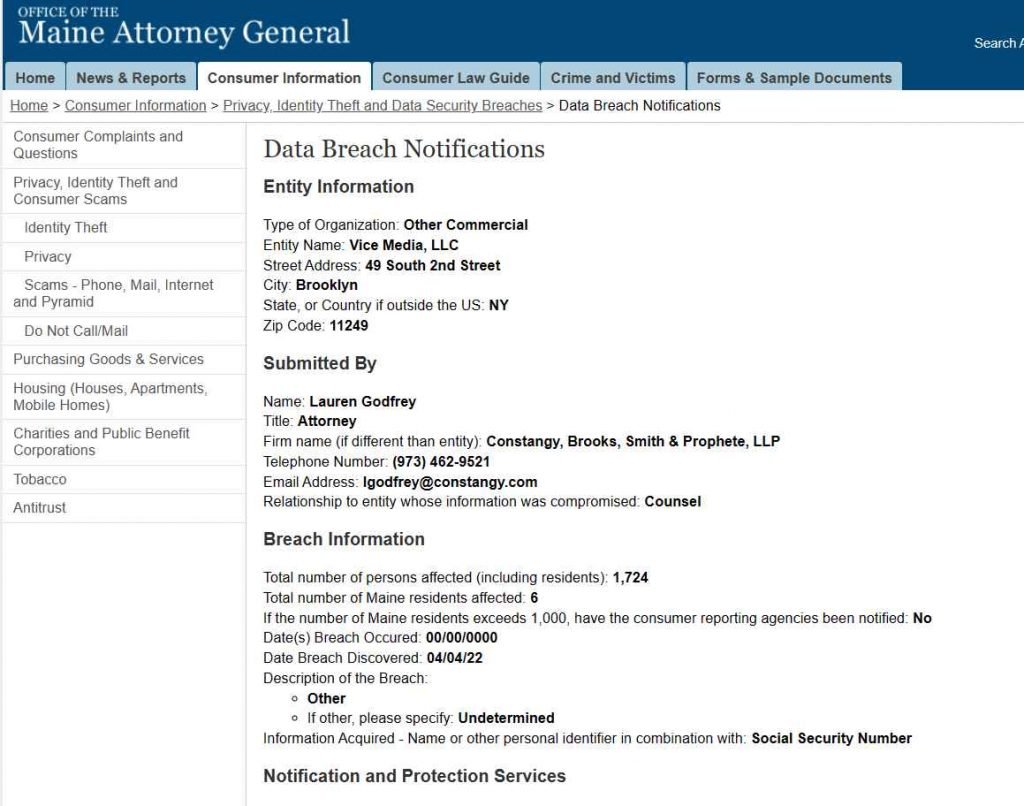Click the Home breadcrumb link

(x=29, y=106)
